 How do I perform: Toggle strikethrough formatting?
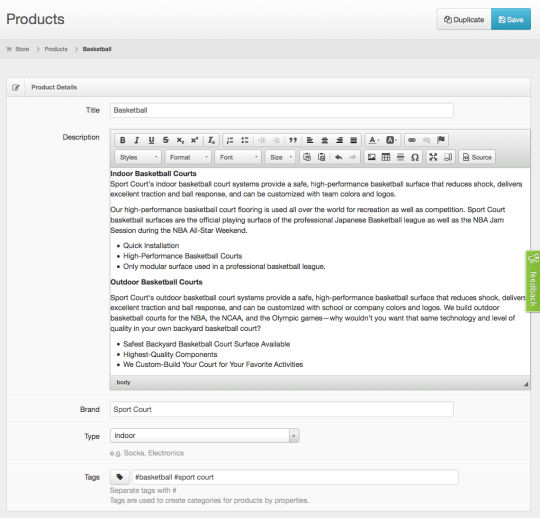click(x=166, y=140)
